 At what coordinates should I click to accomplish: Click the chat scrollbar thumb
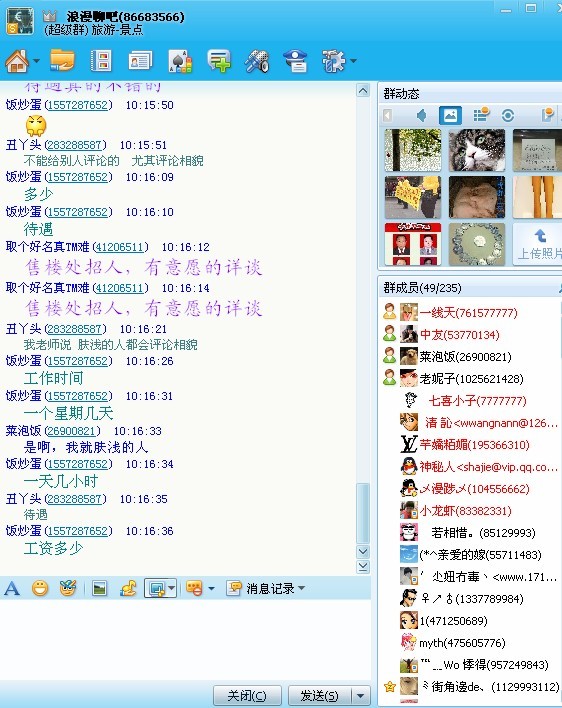363,513
